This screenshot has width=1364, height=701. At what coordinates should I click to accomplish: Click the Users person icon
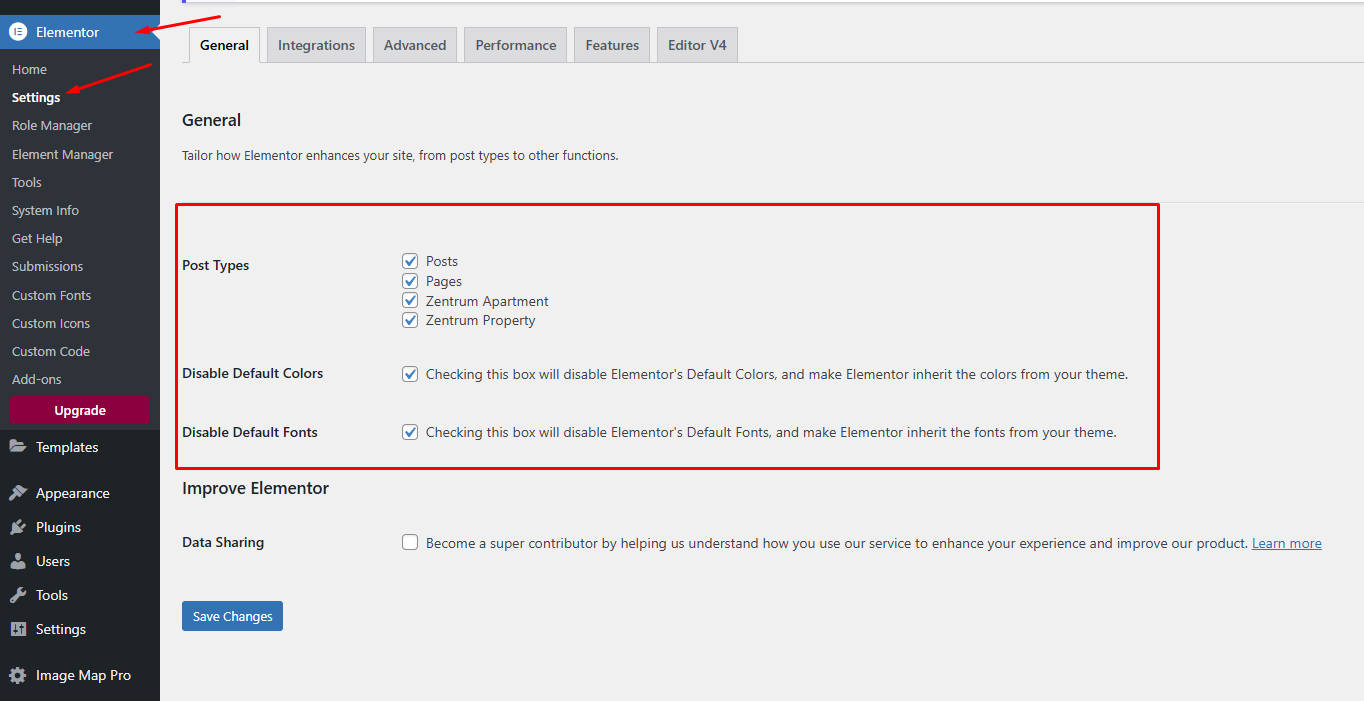(18, 561)
